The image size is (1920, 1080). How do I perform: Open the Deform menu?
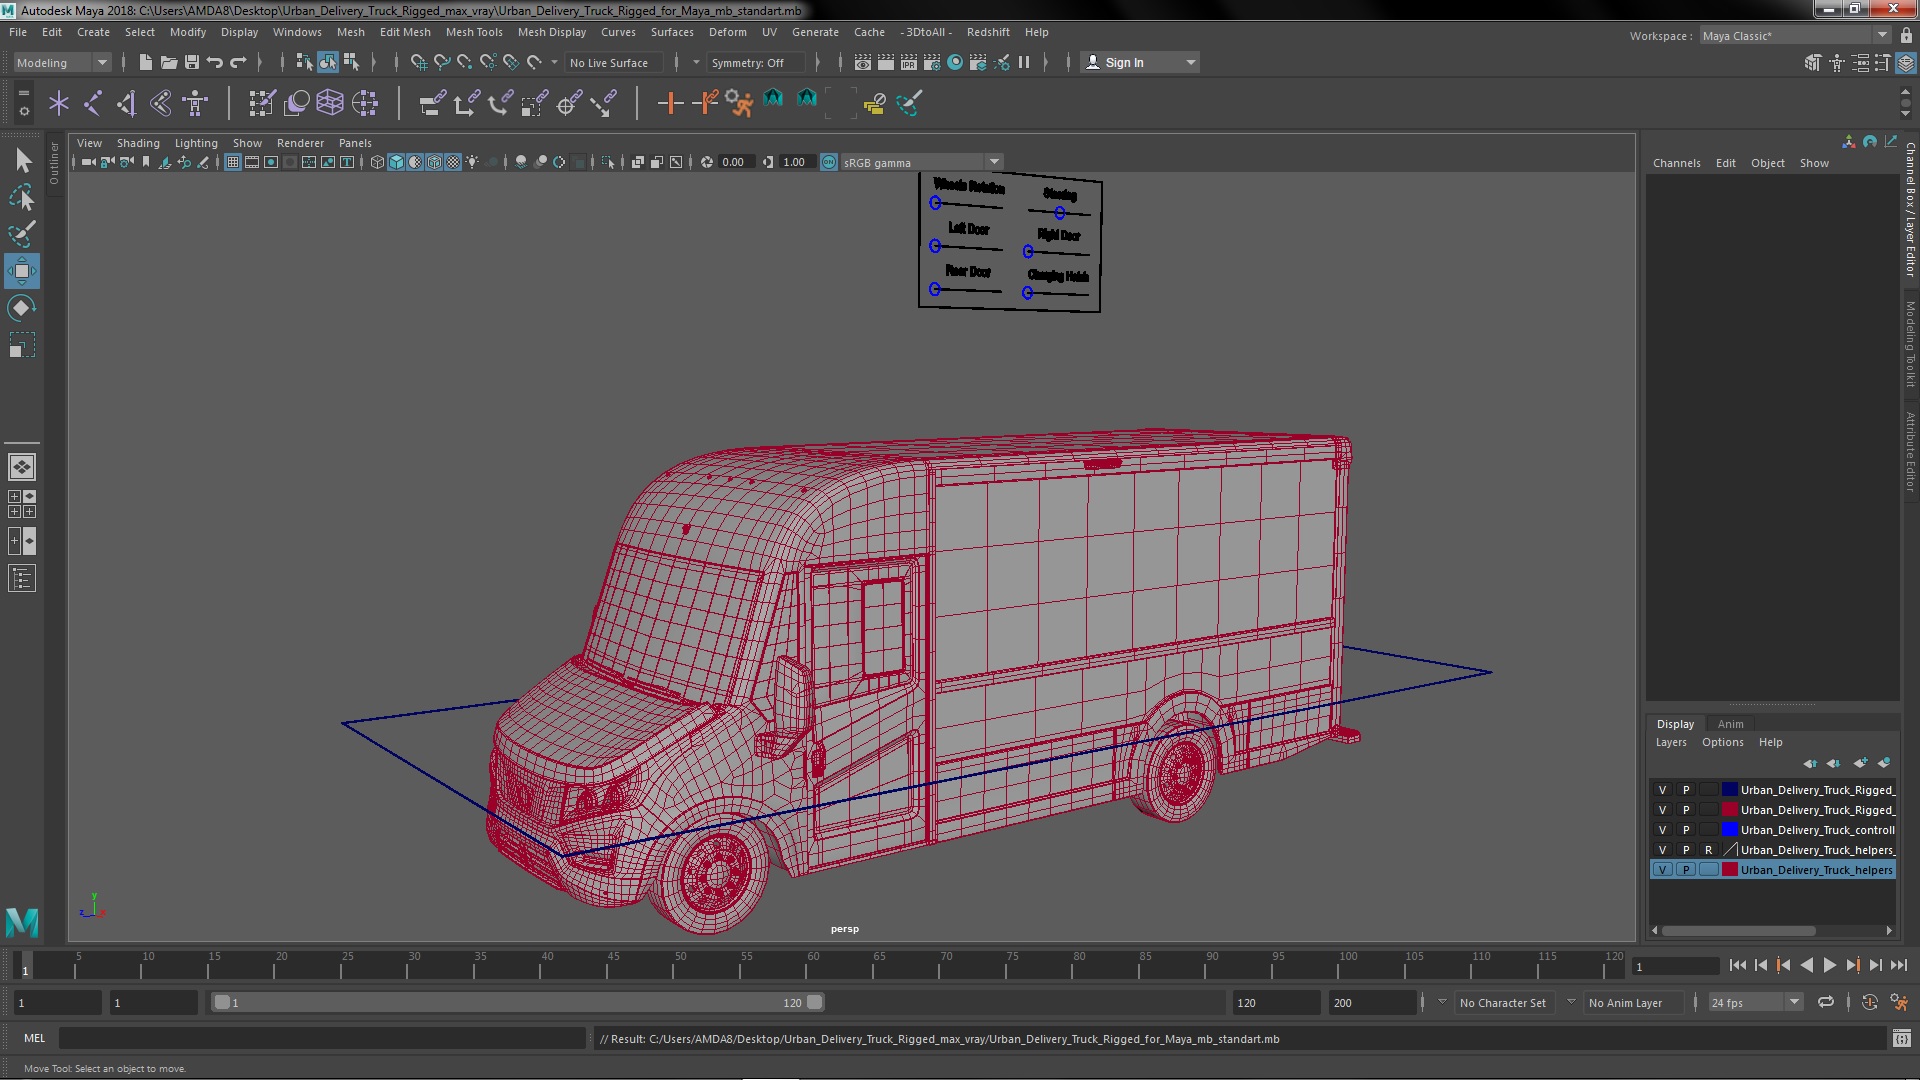pos(727,32)
